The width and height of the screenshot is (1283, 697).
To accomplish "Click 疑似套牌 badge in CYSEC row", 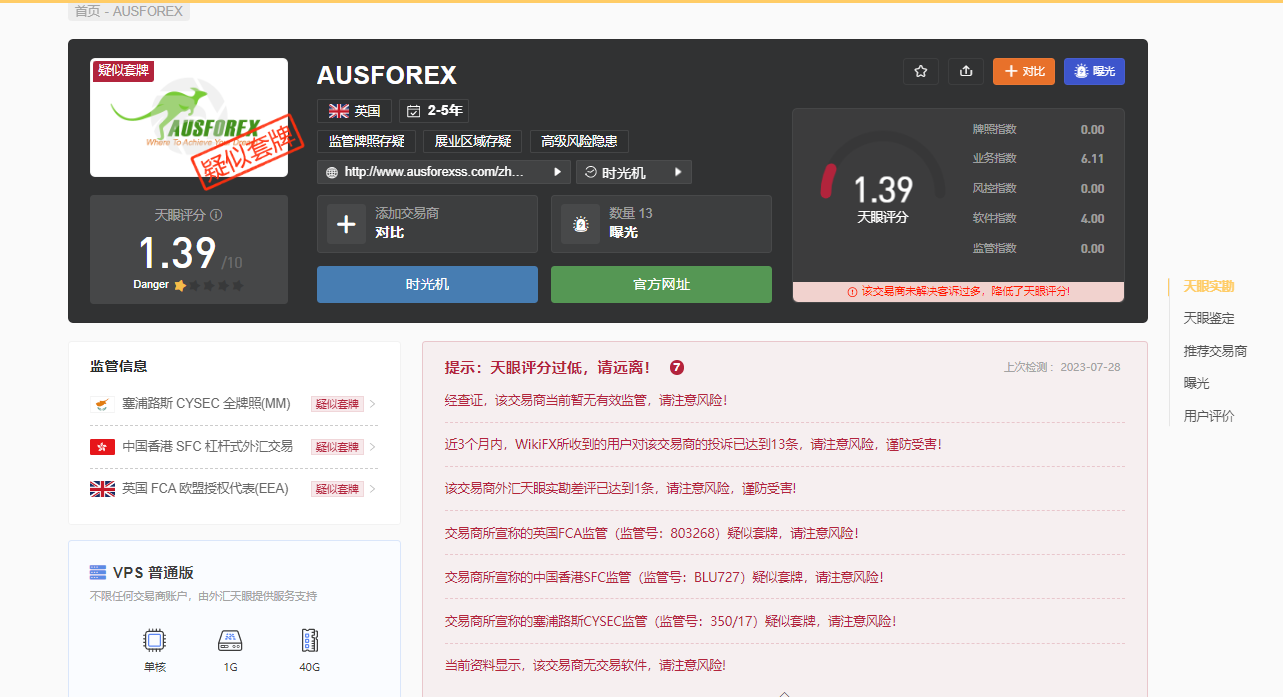I will click(337, 404).
